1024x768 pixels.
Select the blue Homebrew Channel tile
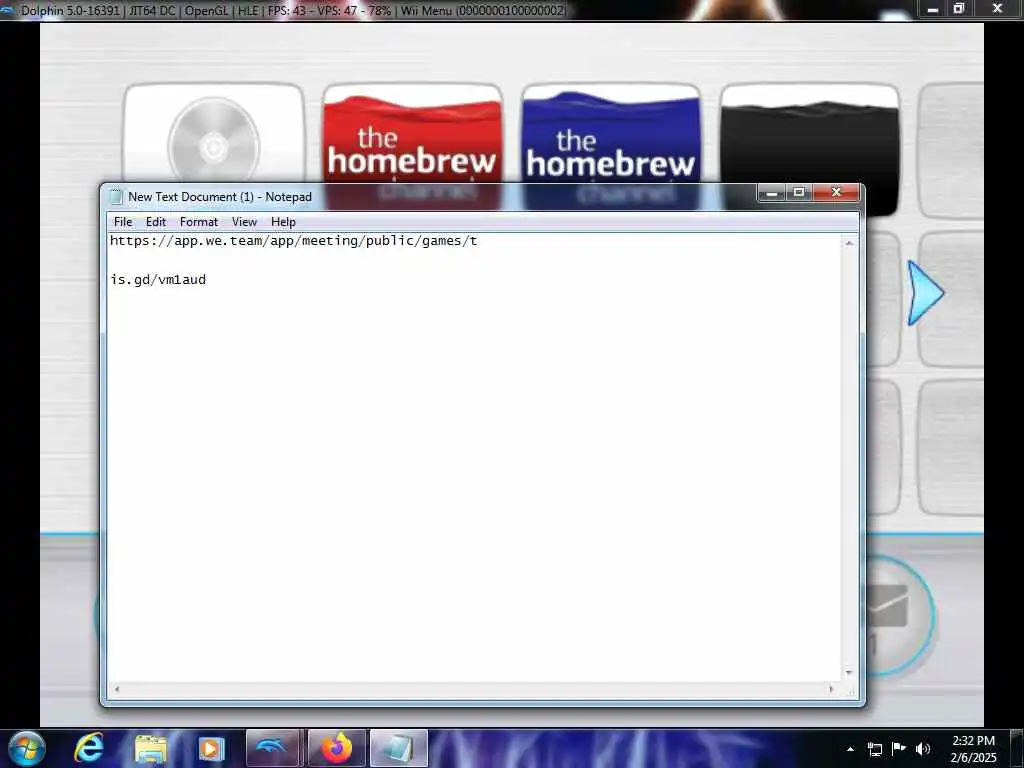coord(611,134)
